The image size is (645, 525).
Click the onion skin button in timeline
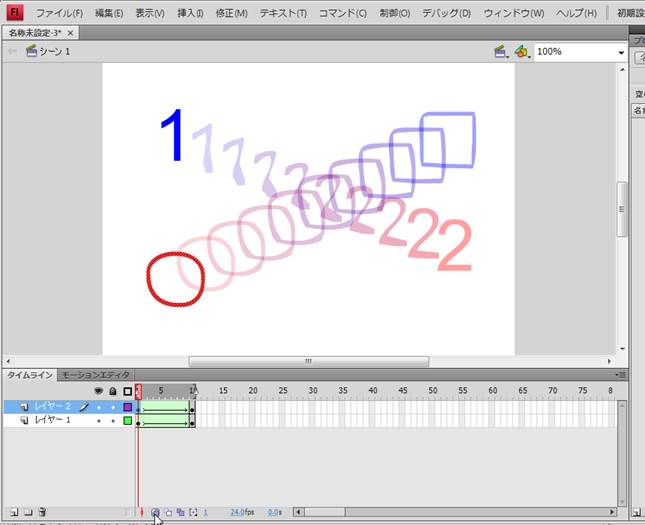(155, 512)
